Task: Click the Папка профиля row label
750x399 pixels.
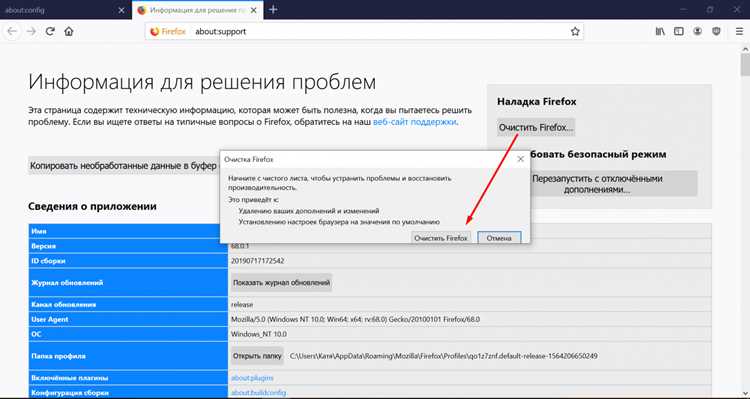Action: coord(58,356)
